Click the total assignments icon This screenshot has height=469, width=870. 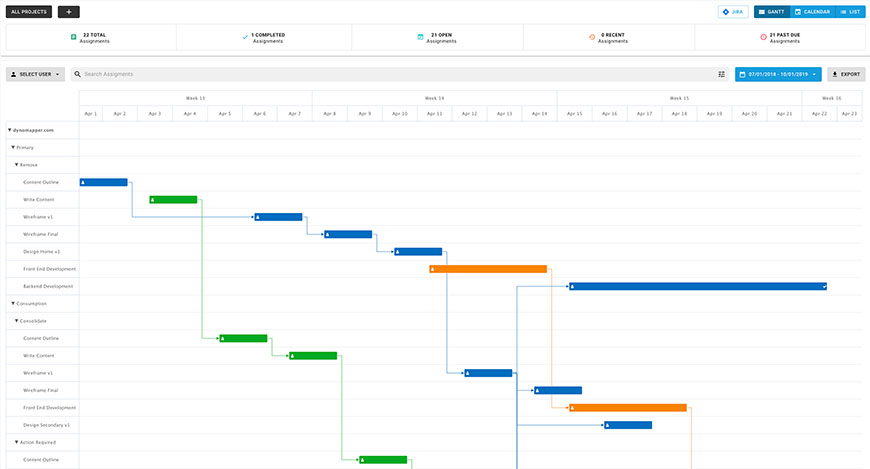pos(73,37)
